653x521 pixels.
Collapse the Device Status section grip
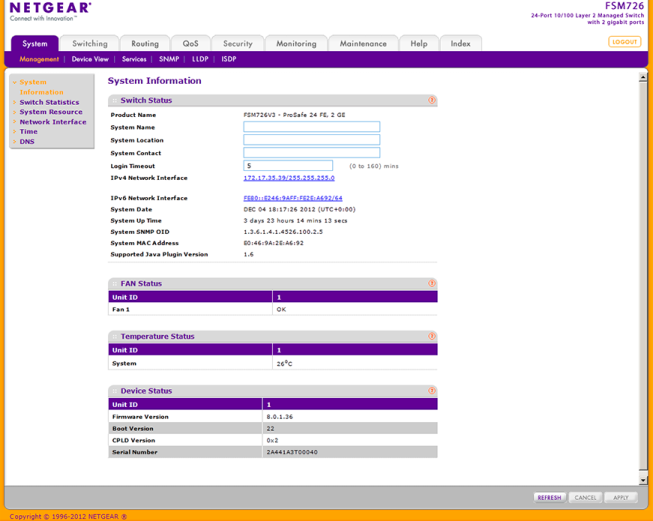(115, 391)
